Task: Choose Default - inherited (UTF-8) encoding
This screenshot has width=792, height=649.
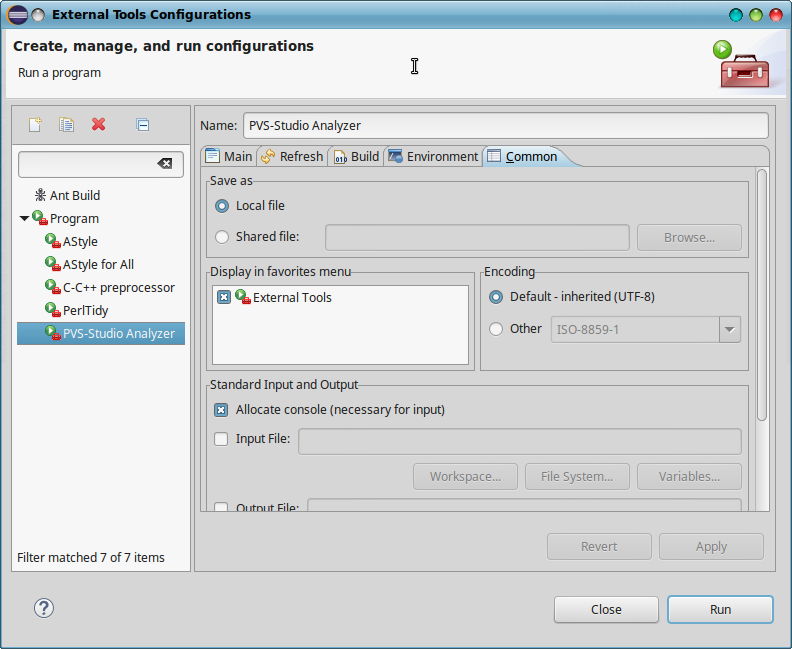Action: (x=496, y=297)
